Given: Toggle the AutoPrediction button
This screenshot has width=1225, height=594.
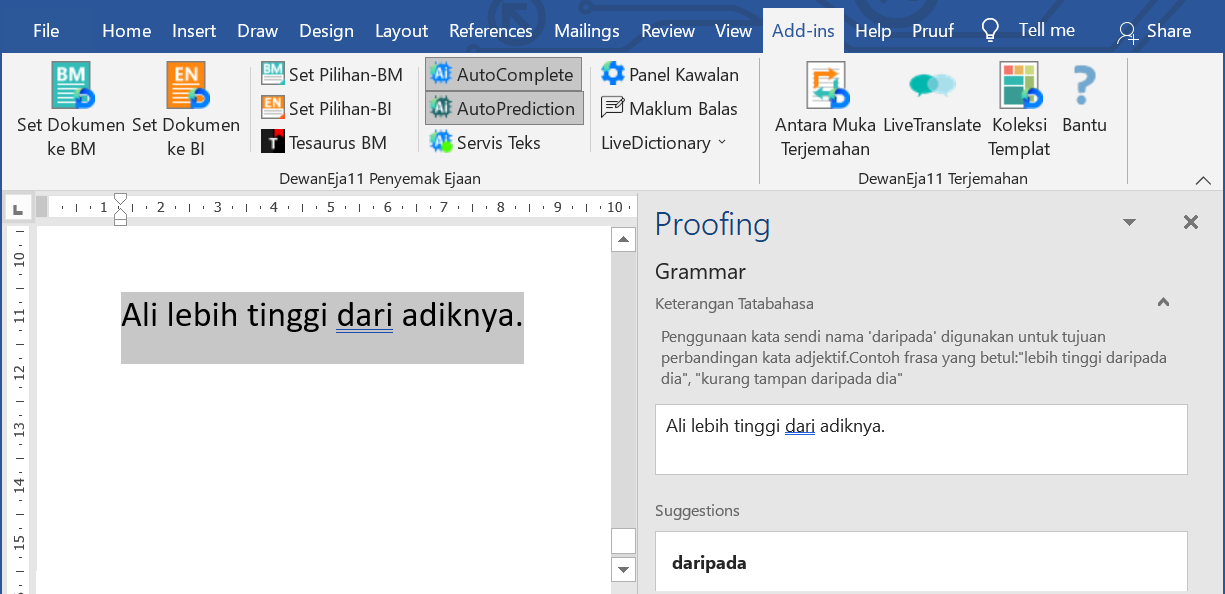Looking at the screenshot, I should tap(503, 108).
